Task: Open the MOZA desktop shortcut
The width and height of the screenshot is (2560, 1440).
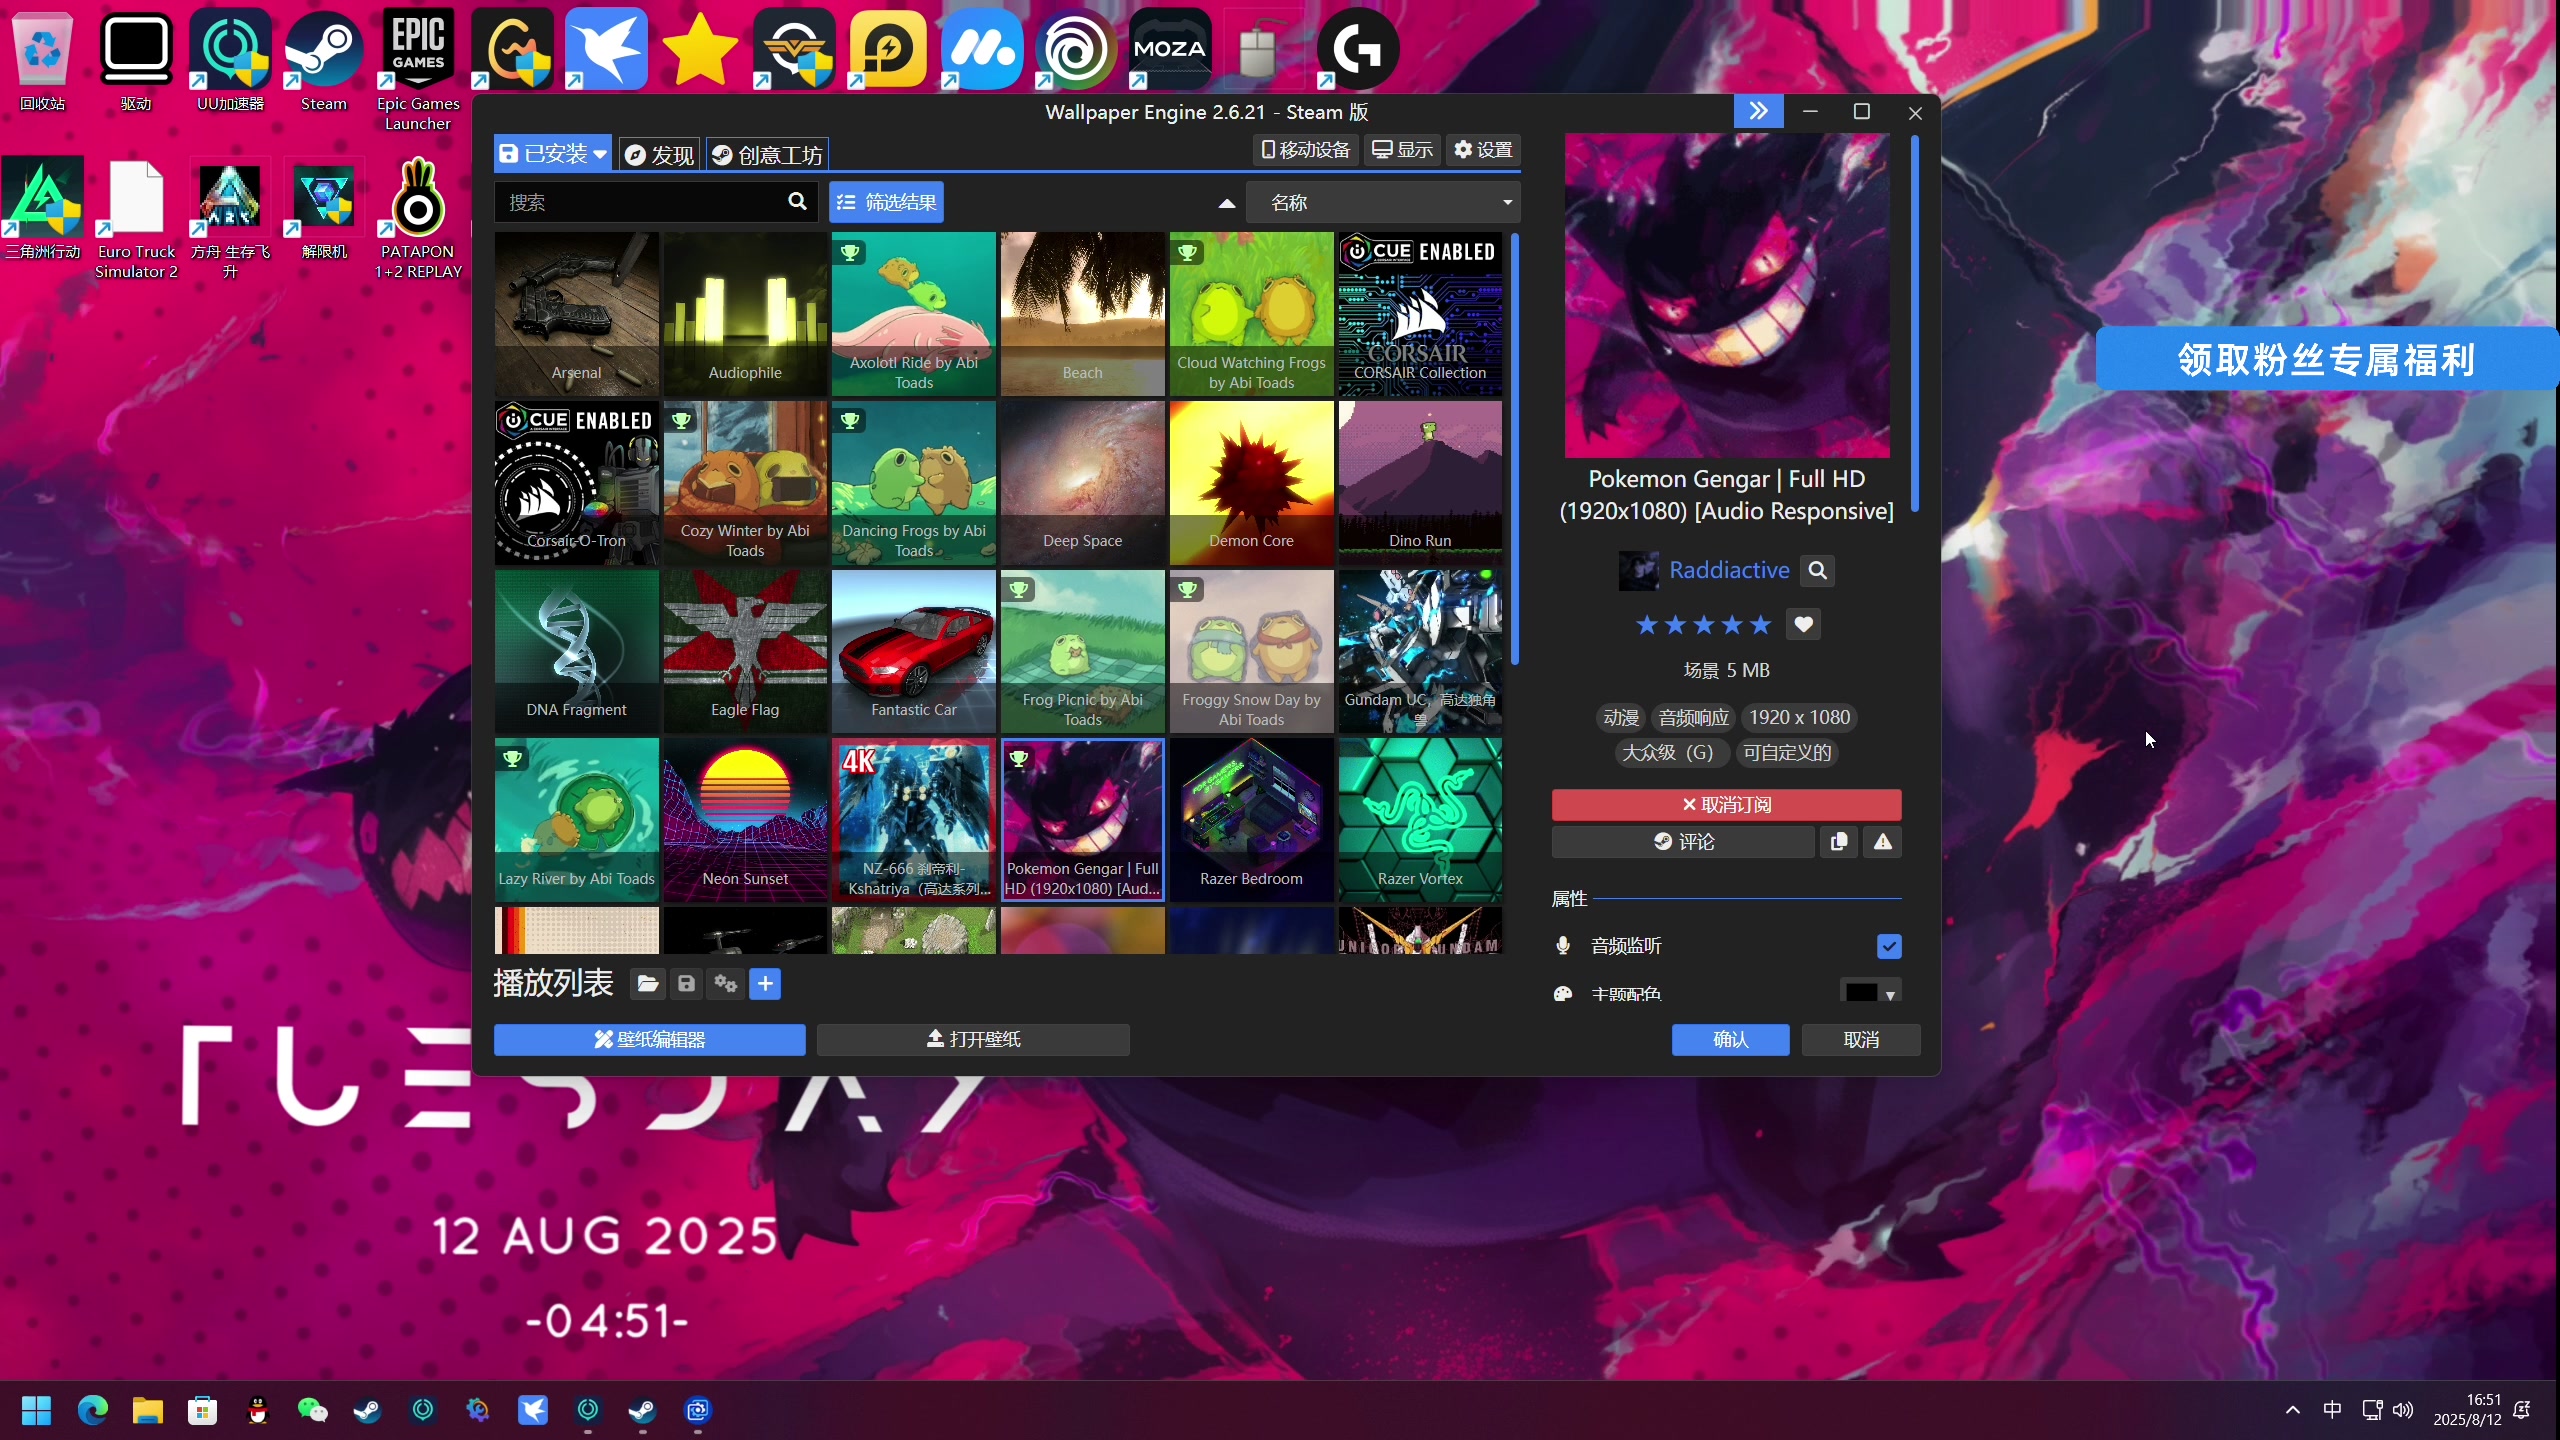Action: point(1170,48)
